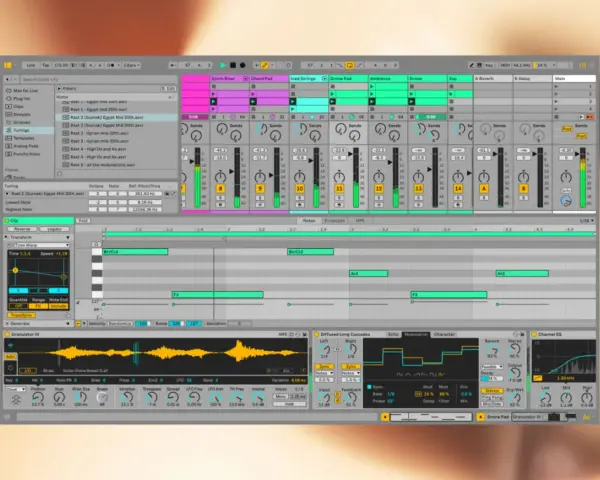Unfold the Synth Brass track with its header arrow

245,78
